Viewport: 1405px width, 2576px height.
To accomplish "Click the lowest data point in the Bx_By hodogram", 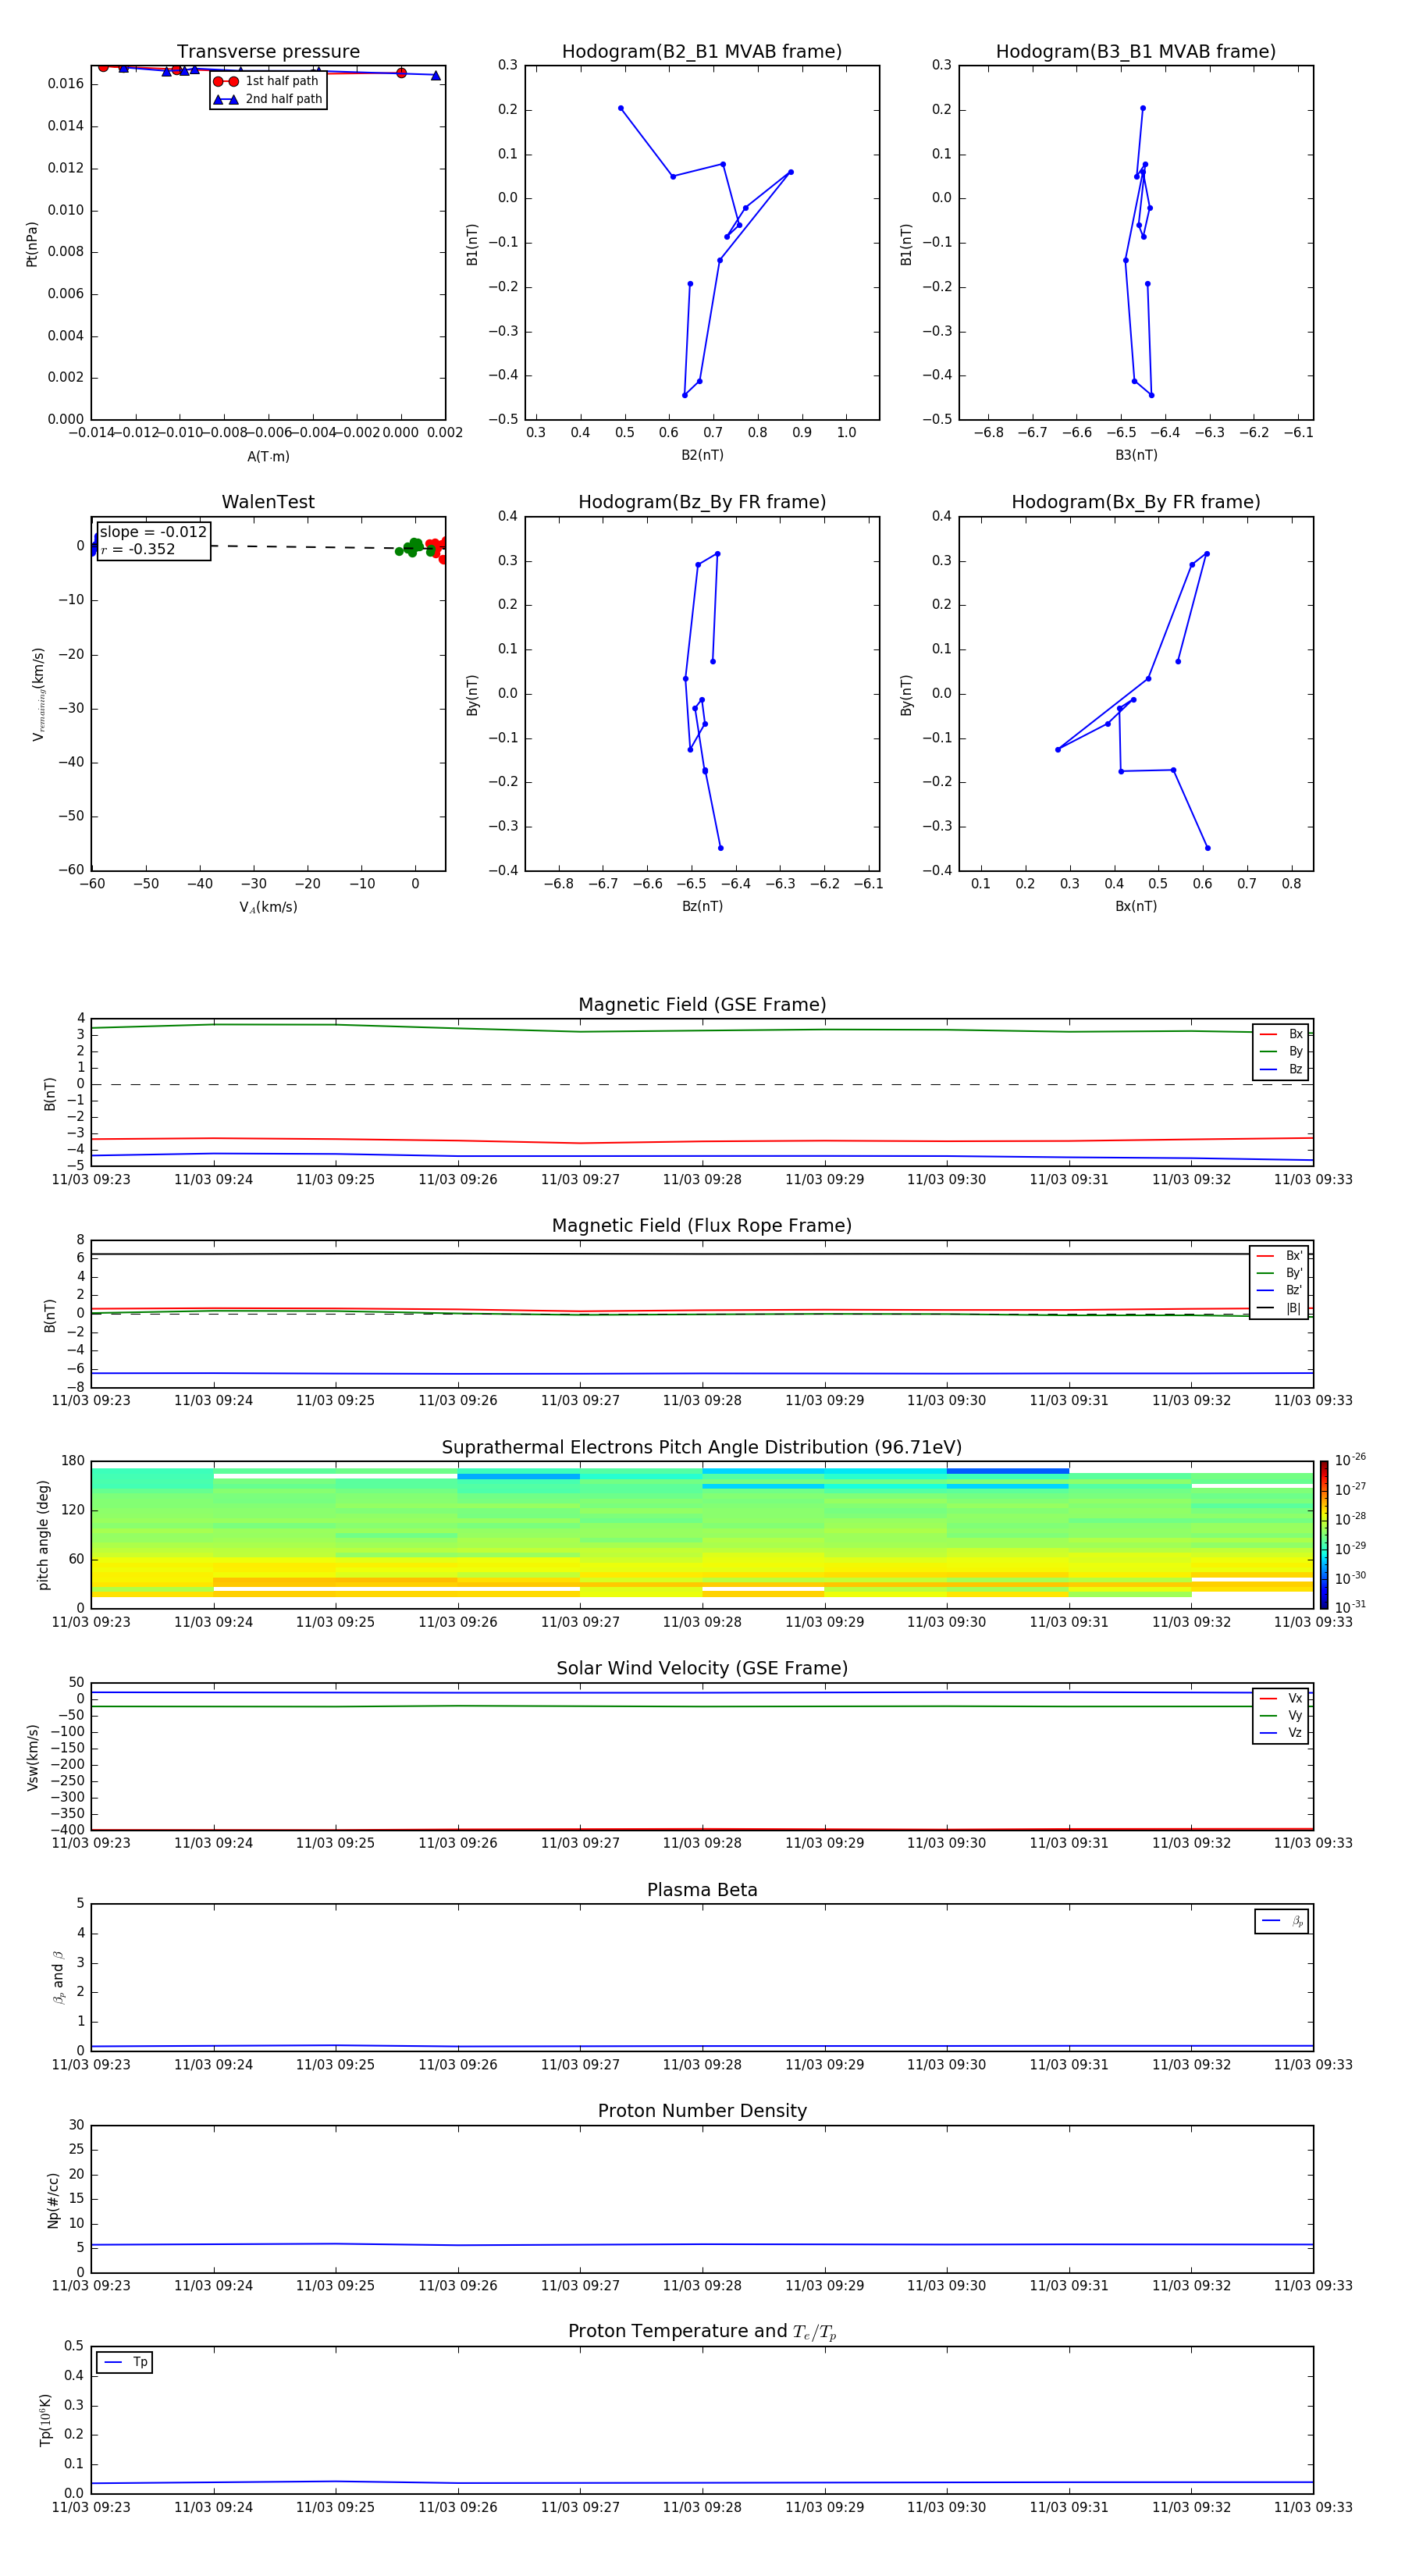I will [1208, 848].
